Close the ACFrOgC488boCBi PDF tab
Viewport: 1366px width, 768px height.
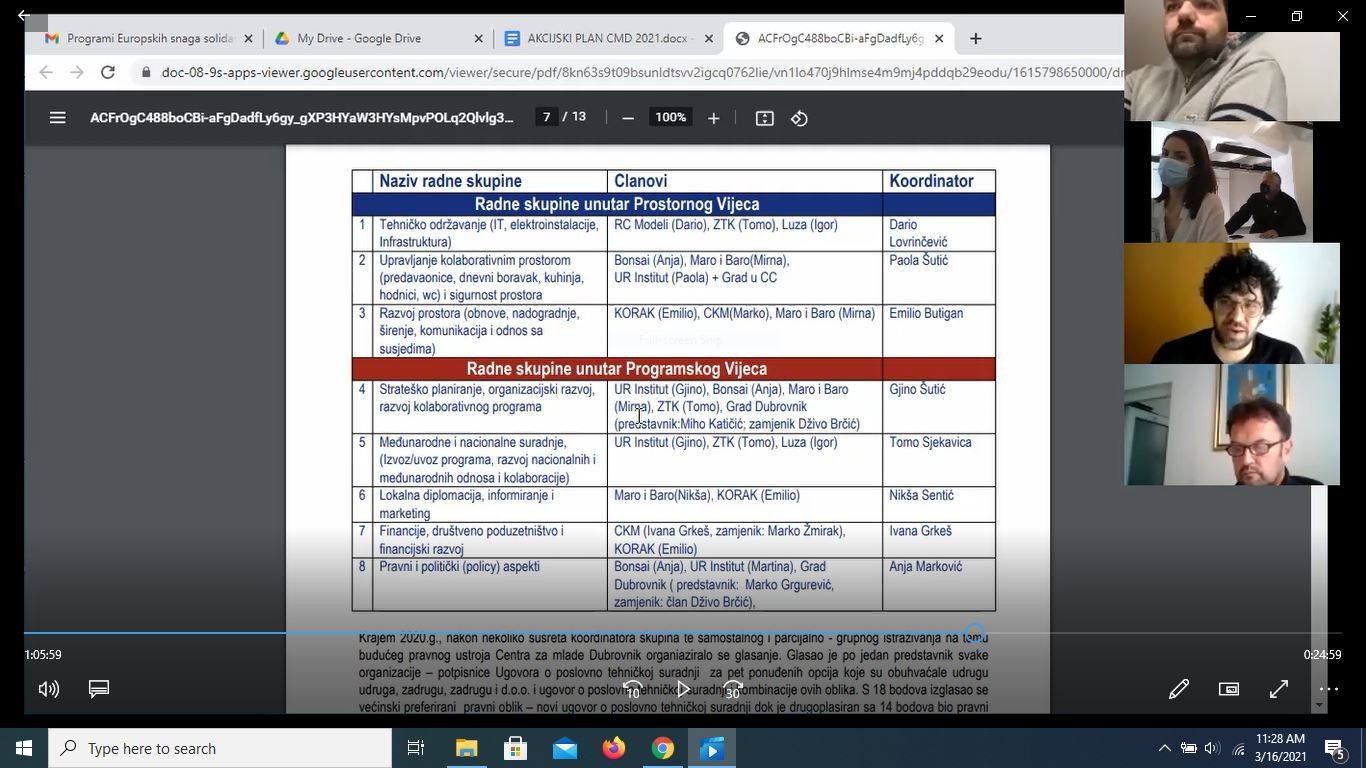click(939, 38)
